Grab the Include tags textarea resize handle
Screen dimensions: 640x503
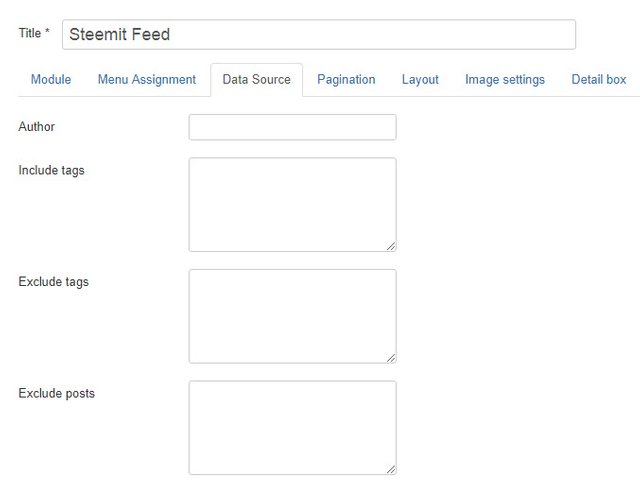[391, 246]
